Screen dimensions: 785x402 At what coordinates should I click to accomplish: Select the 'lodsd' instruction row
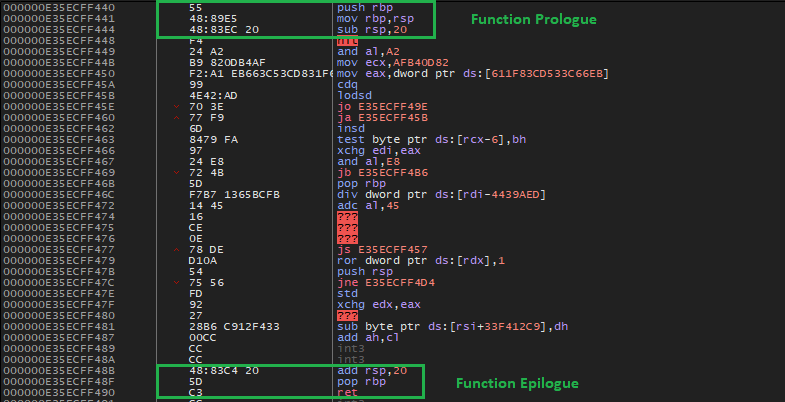tap(353, 96)
